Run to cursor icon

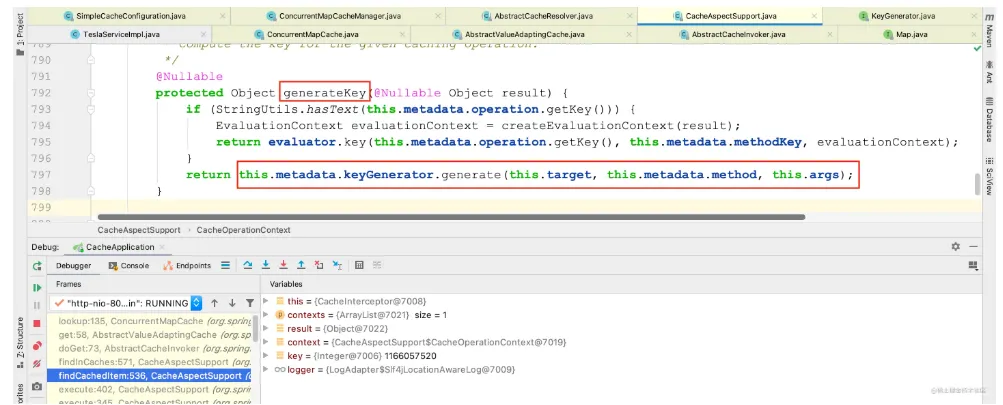coord(338,265)
